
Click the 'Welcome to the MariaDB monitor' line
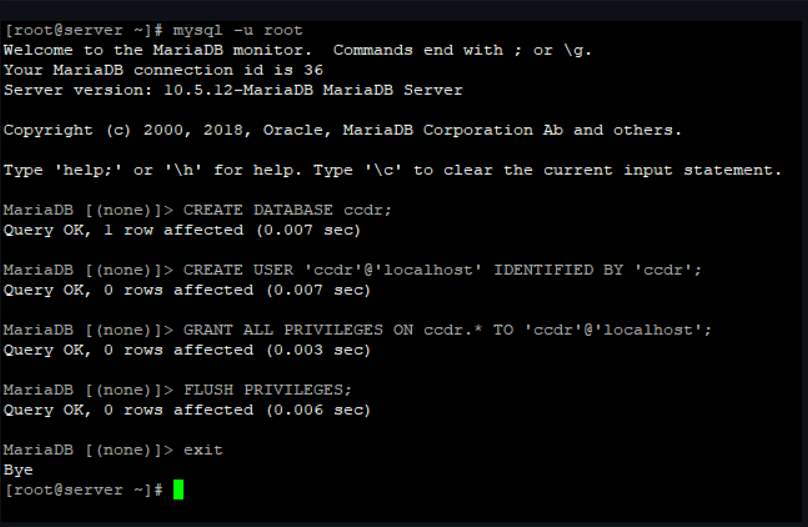coord(297,50)
